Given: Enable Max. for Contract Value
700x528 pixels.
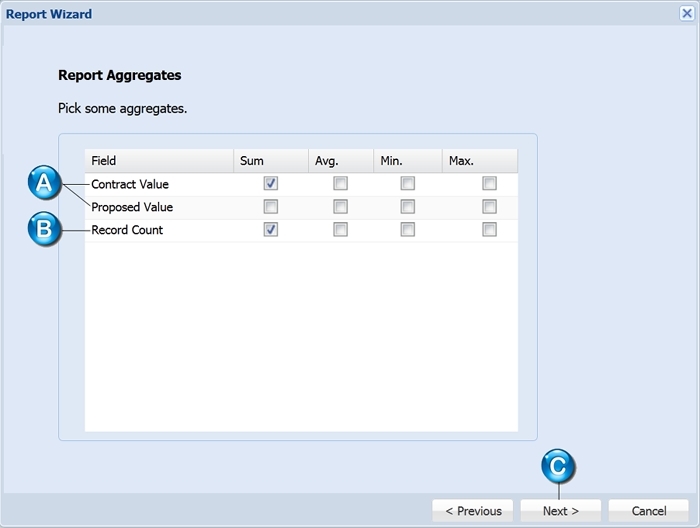Looking at the screenshot, I should (489, 183).
